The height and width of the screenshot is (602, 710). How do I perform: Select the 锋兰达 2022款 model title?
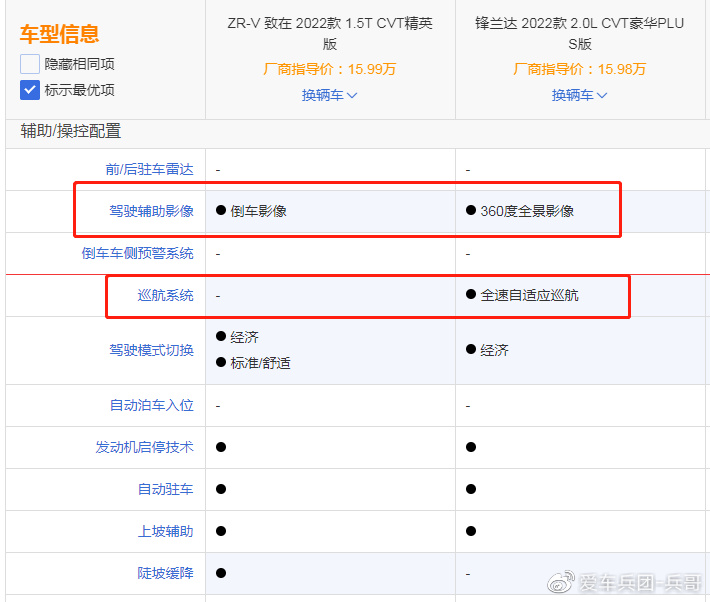580,34
